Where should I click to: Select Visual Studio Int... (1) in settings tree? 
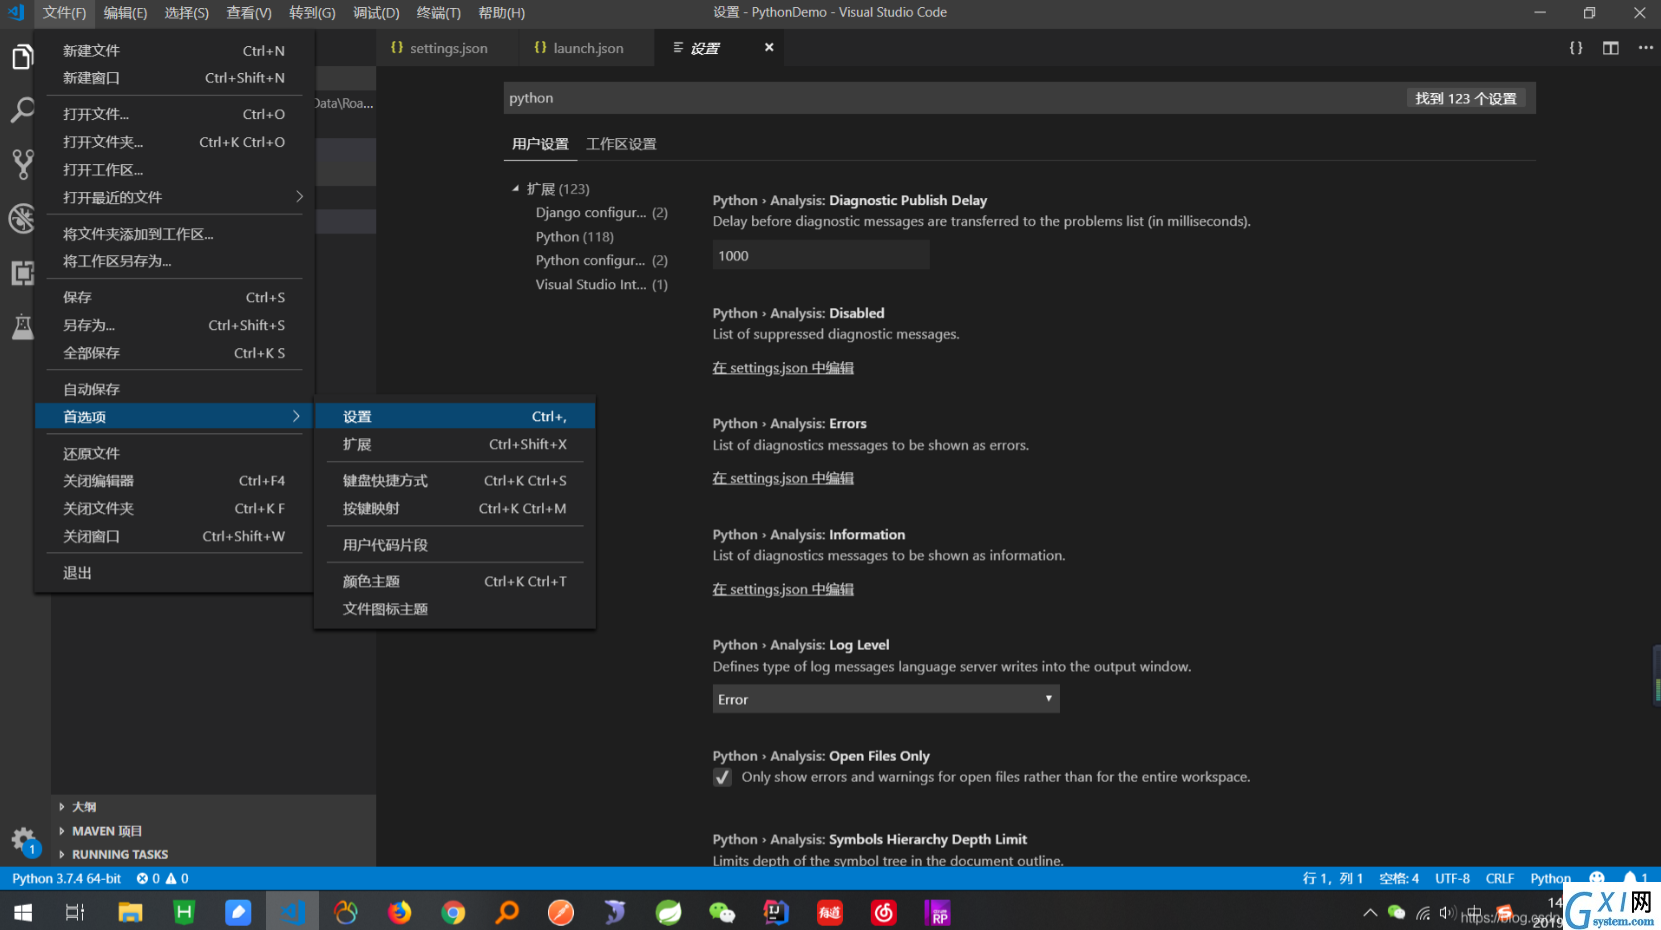[x=601, y=285]
